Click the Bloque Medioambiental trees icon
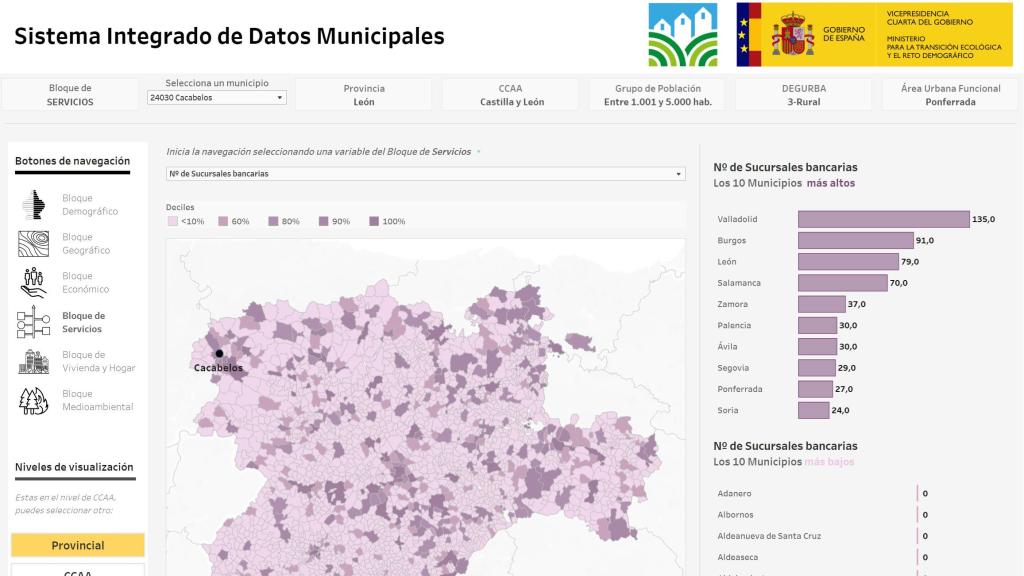1024x576 pixels. (34, 400)
